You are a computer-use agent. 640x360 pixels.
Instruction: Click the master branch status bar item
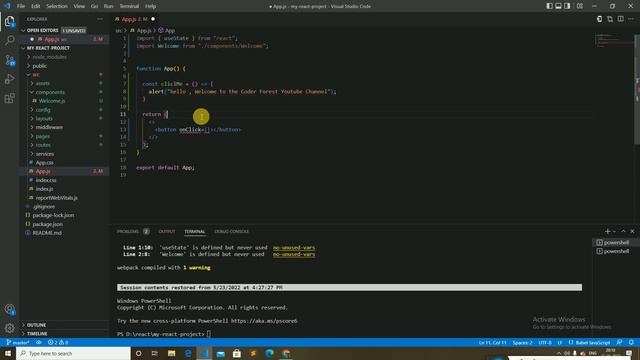click(x=18, y=342)
